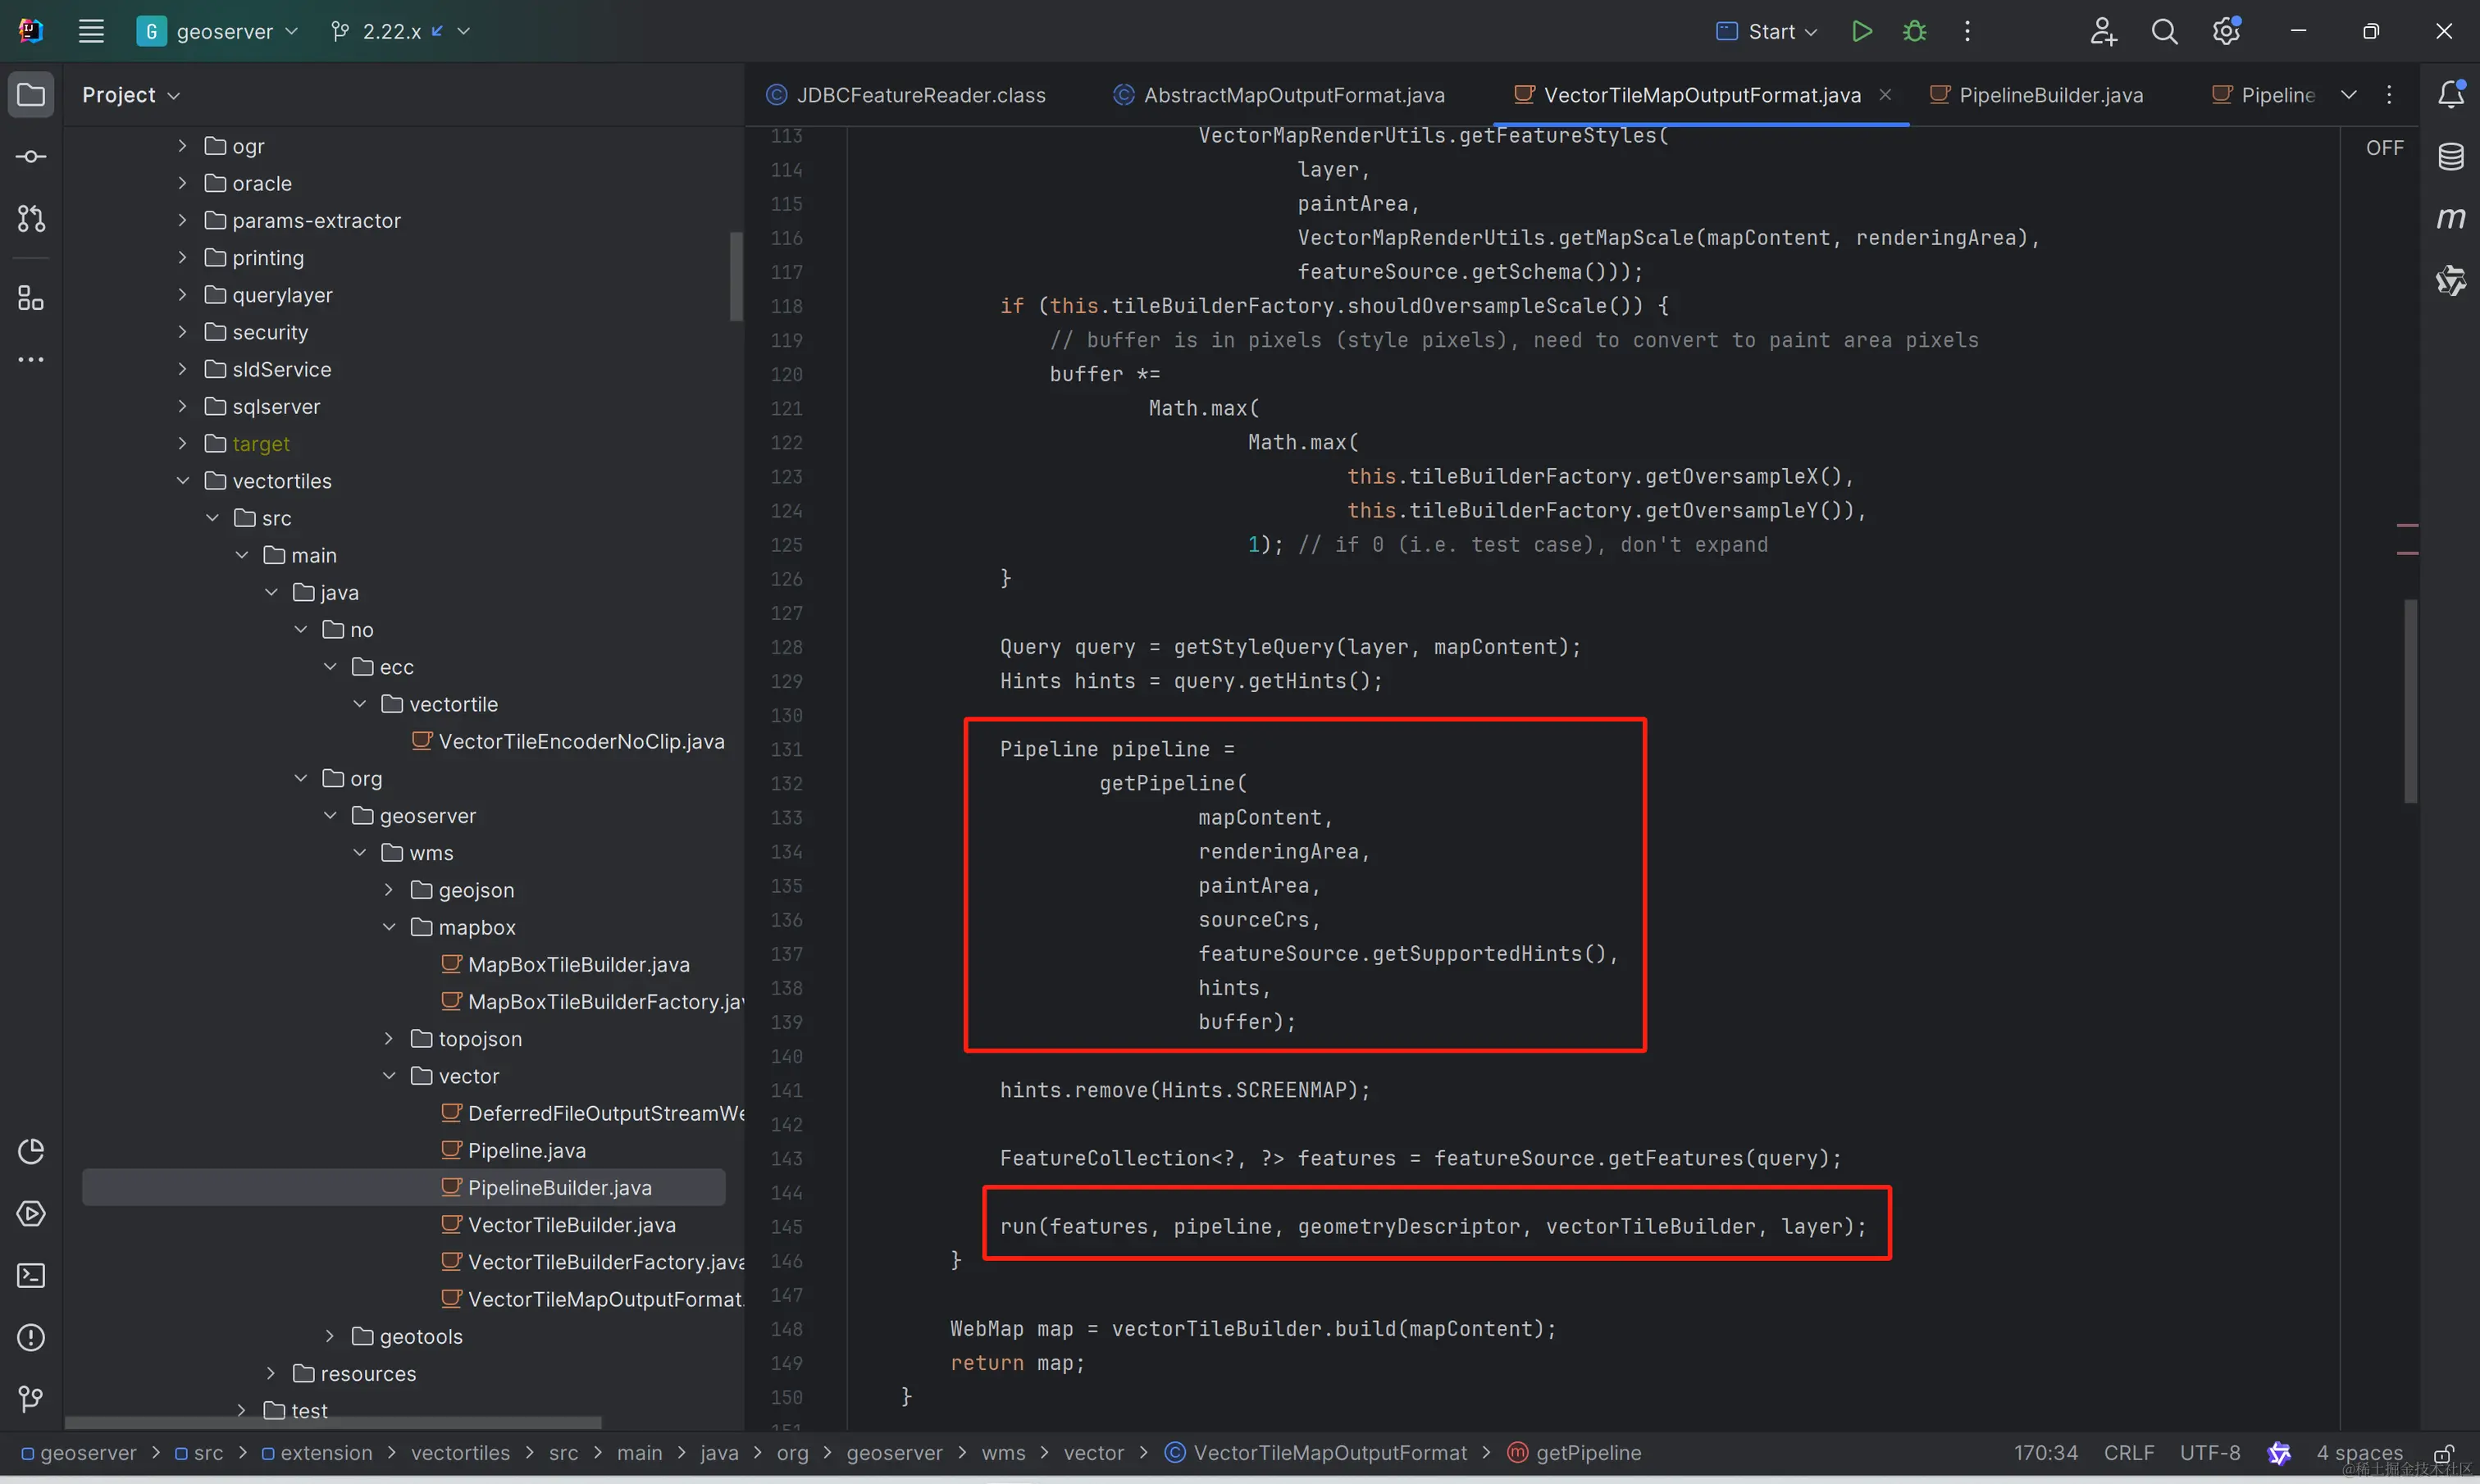
Task: Toggle read-only lock in status bar
Action: click(x=2443, y=1453)
